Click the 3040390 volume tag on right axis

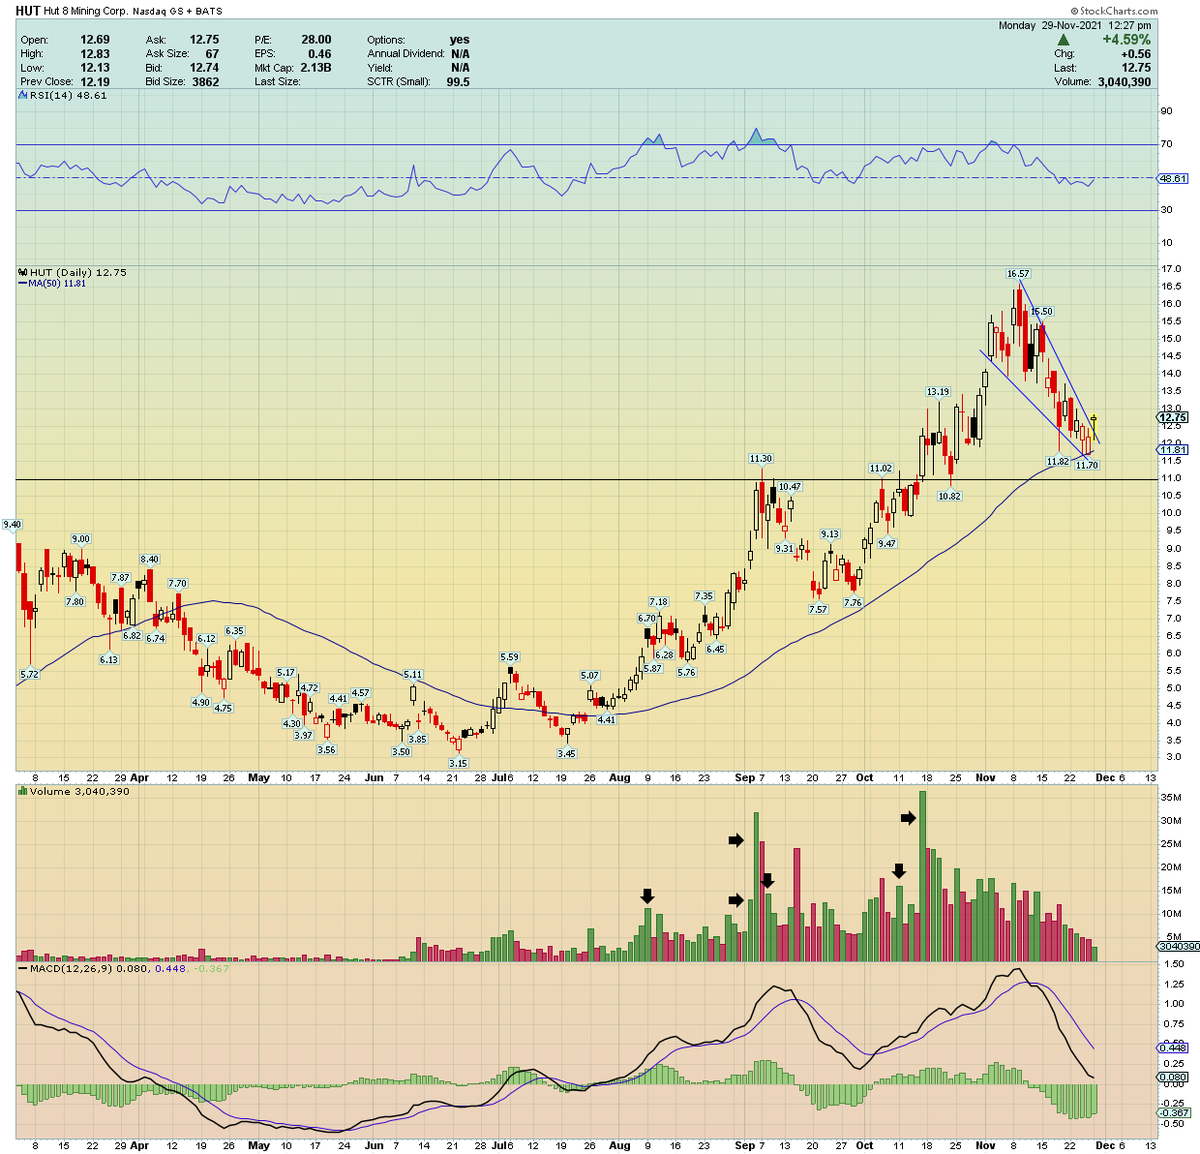(1177, 946)
